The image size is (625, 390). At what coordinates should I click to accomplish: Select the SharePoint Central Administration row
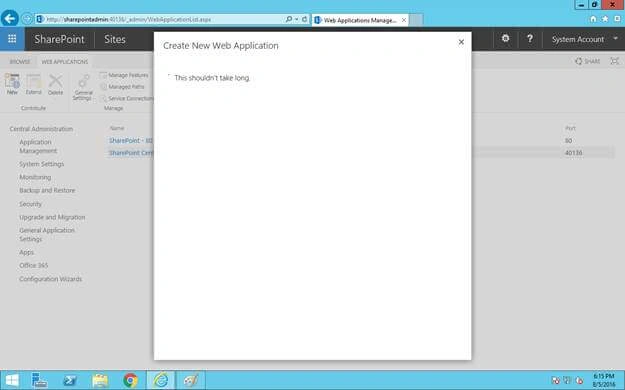point(131,153)
